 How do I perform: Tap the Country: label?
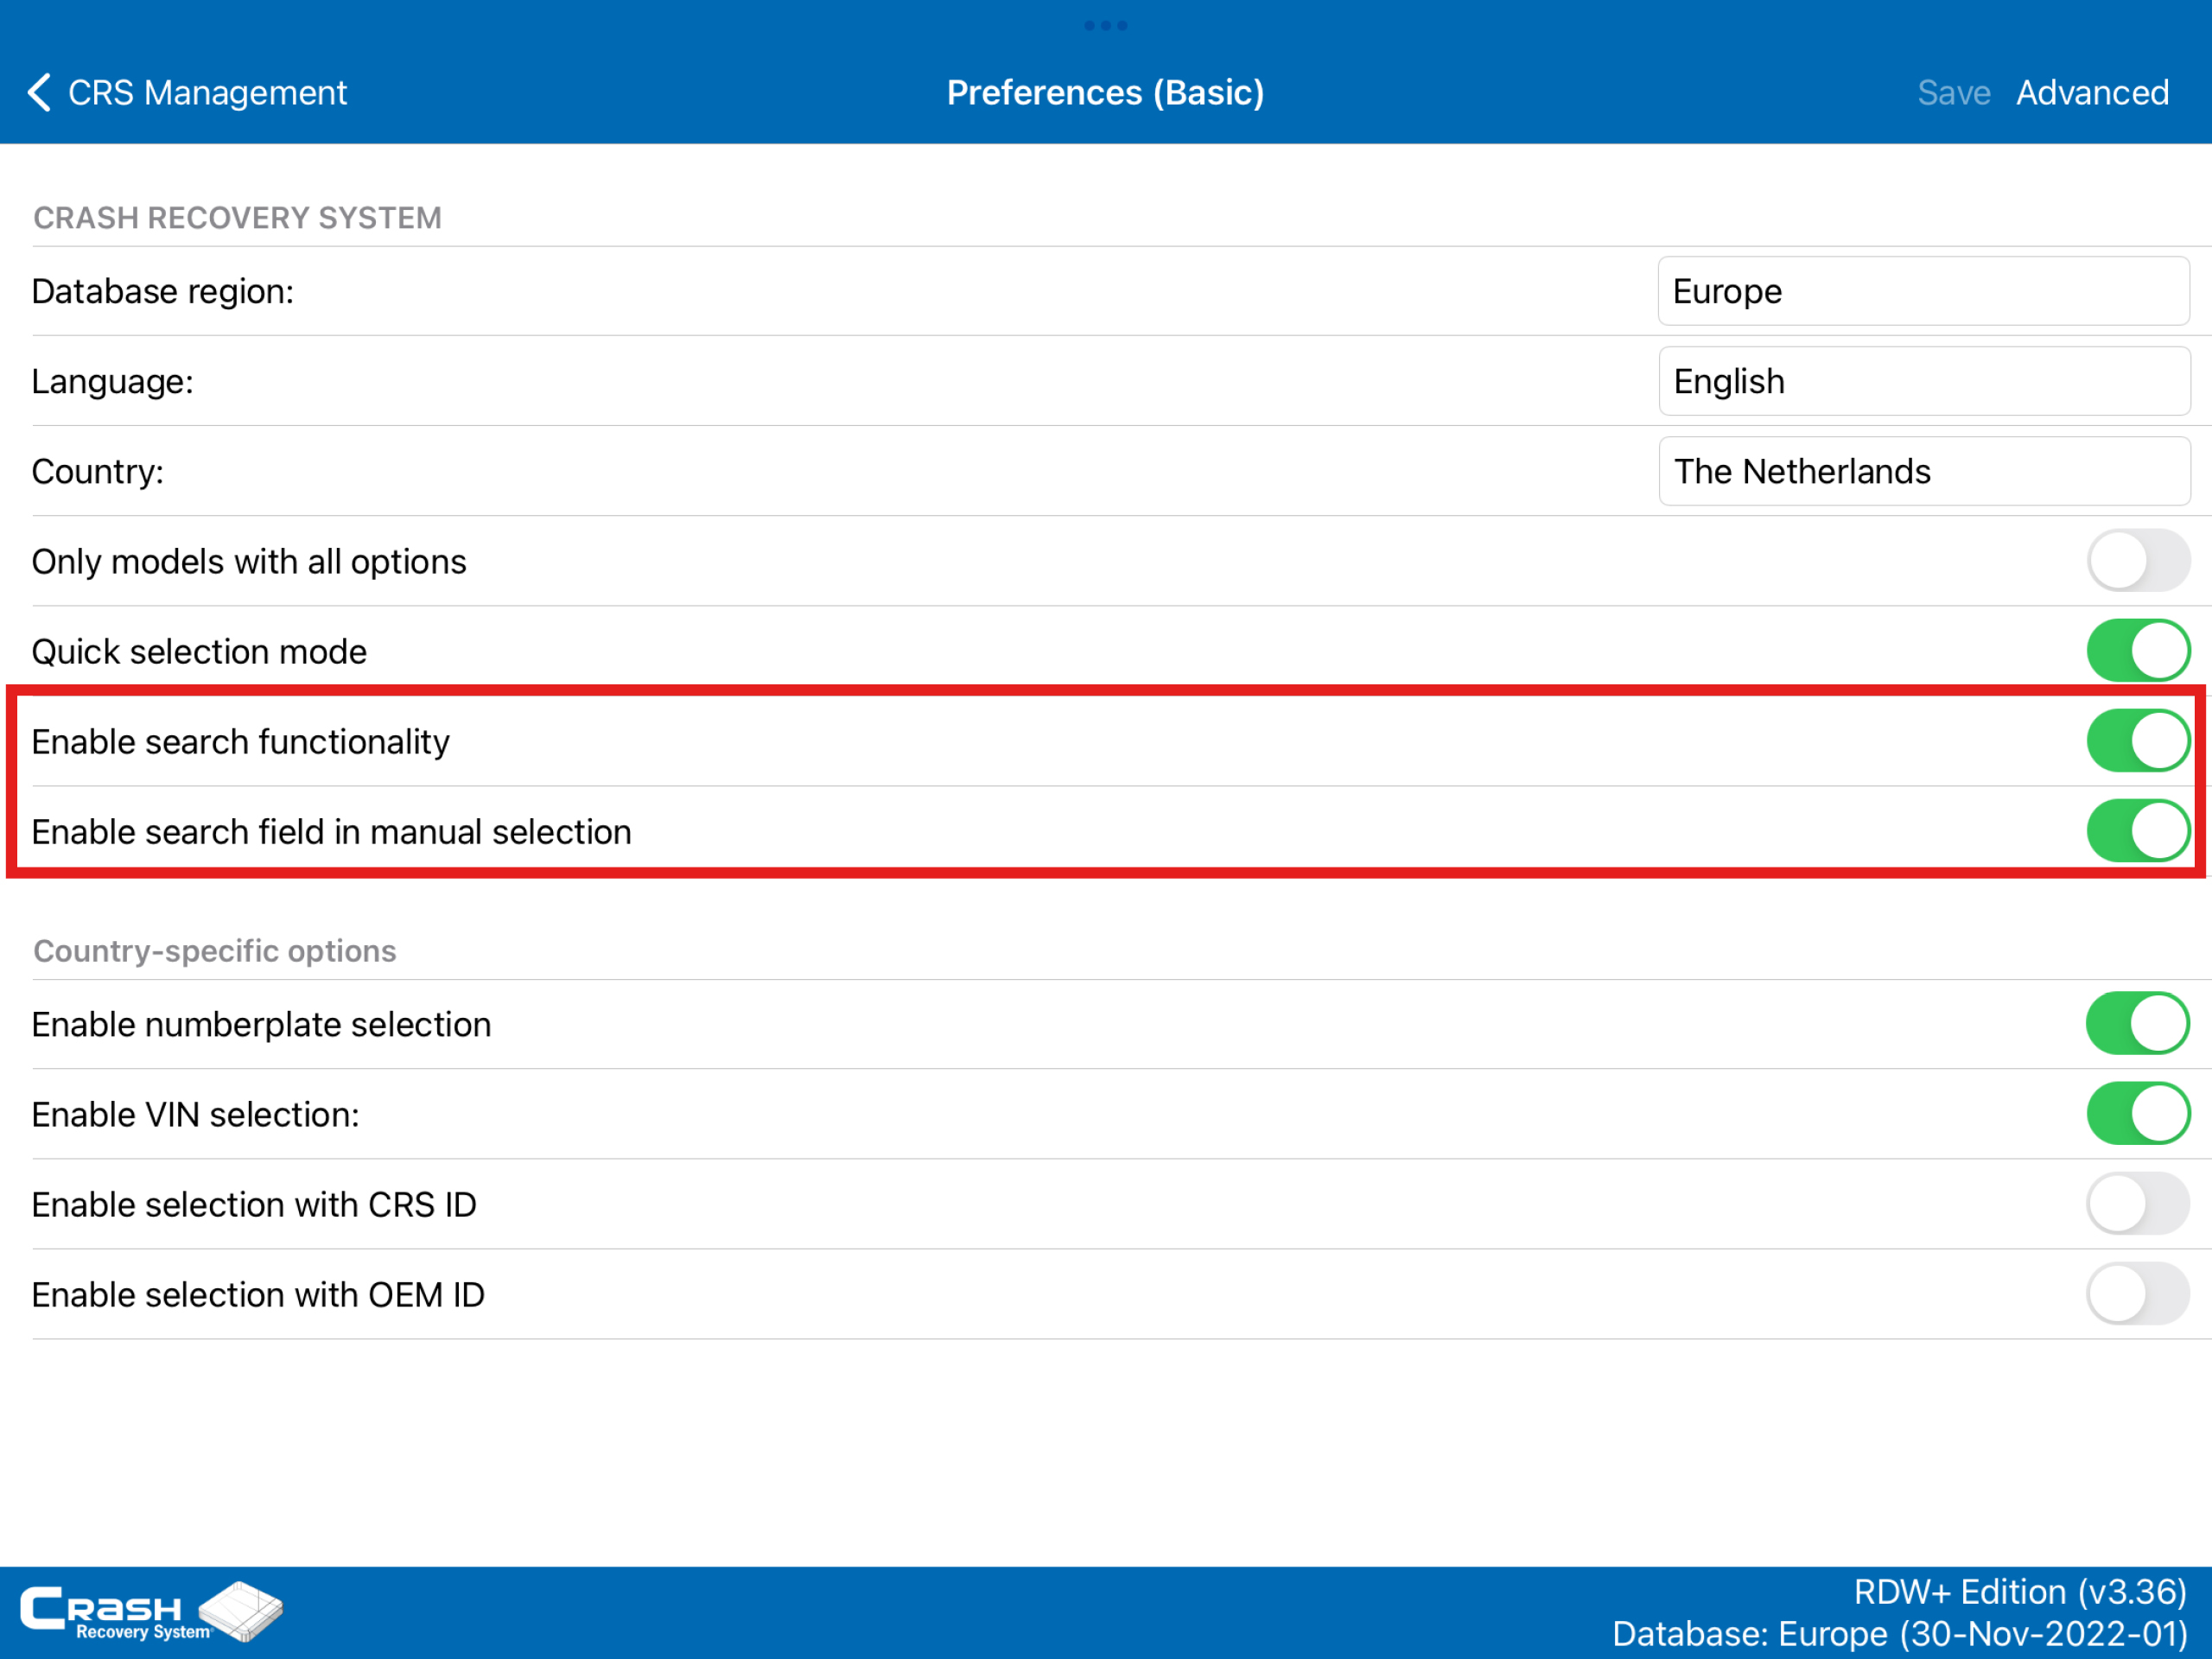(x=98, y=471)
